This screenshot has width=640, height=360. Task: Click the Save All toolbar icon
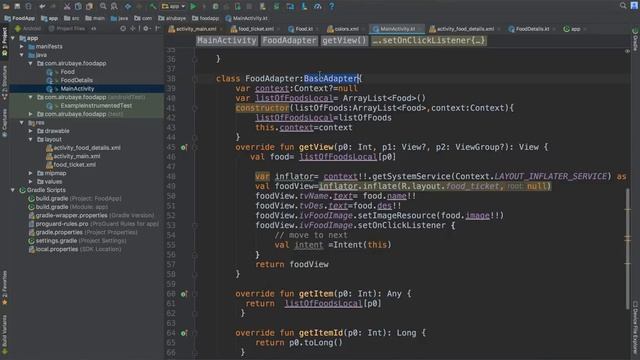coord(17,6)
